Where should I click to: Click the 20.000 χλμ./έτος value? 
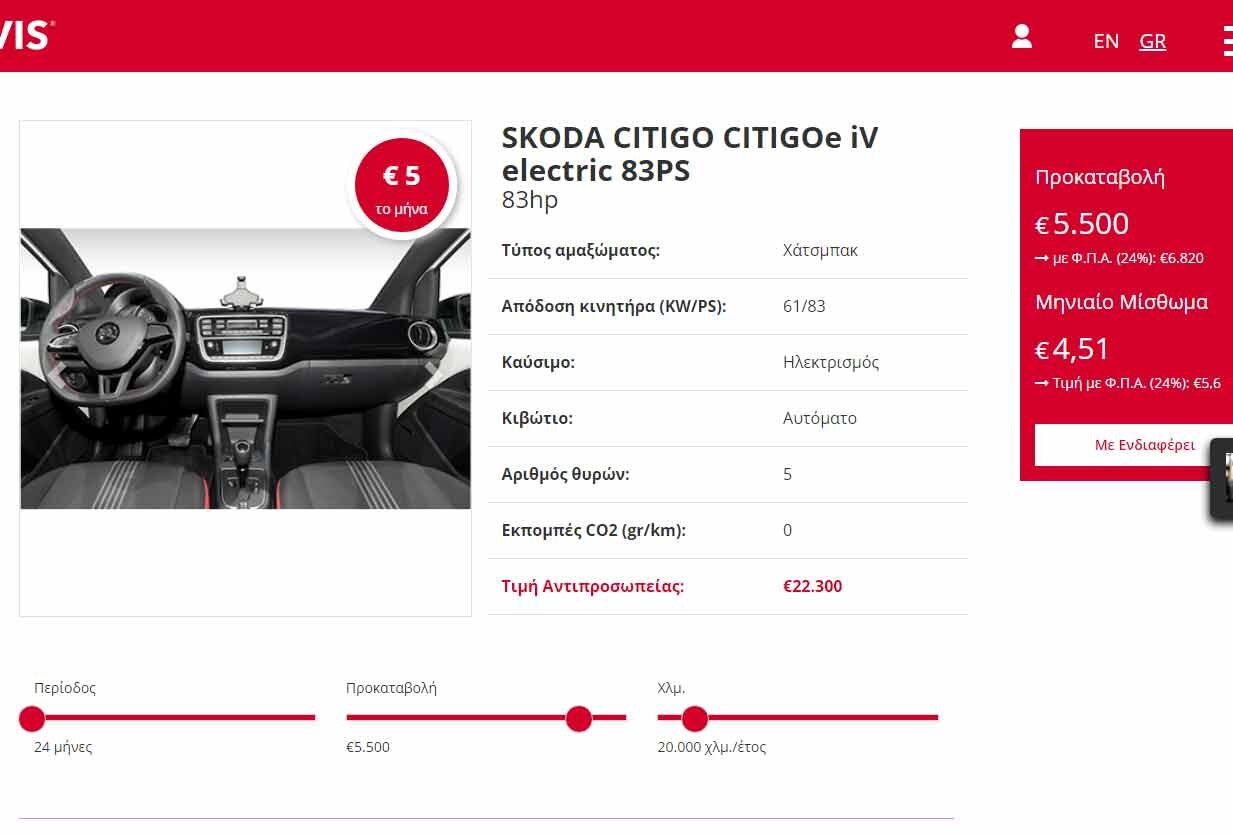[712, 747]
